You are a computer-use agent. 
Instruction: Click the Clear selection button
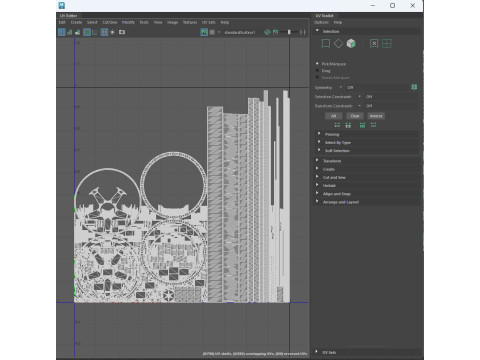[x=355, y=116]
